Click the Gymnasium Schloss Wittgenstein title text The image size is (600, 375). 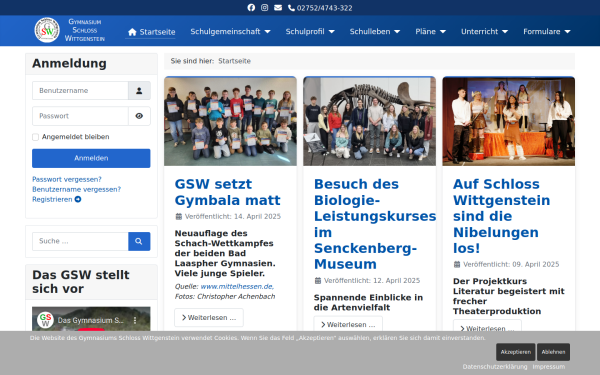tap(85, 30)
